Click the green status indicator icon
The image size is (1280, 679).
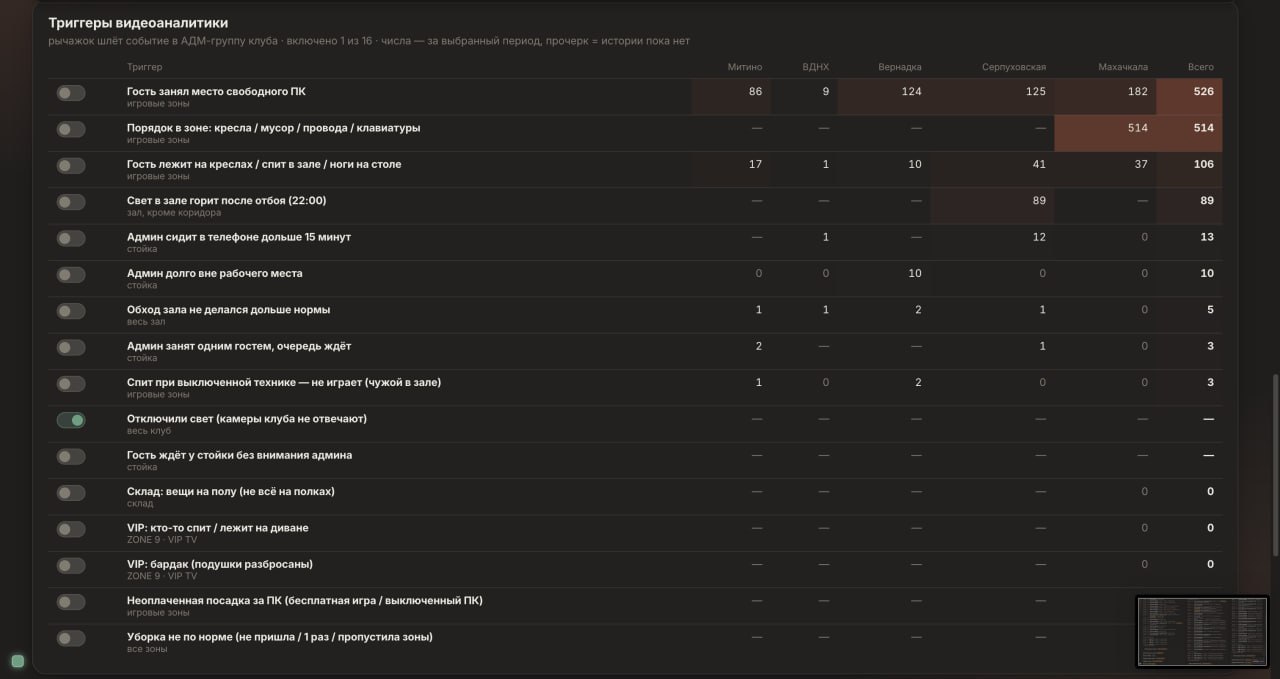[17, 661]
